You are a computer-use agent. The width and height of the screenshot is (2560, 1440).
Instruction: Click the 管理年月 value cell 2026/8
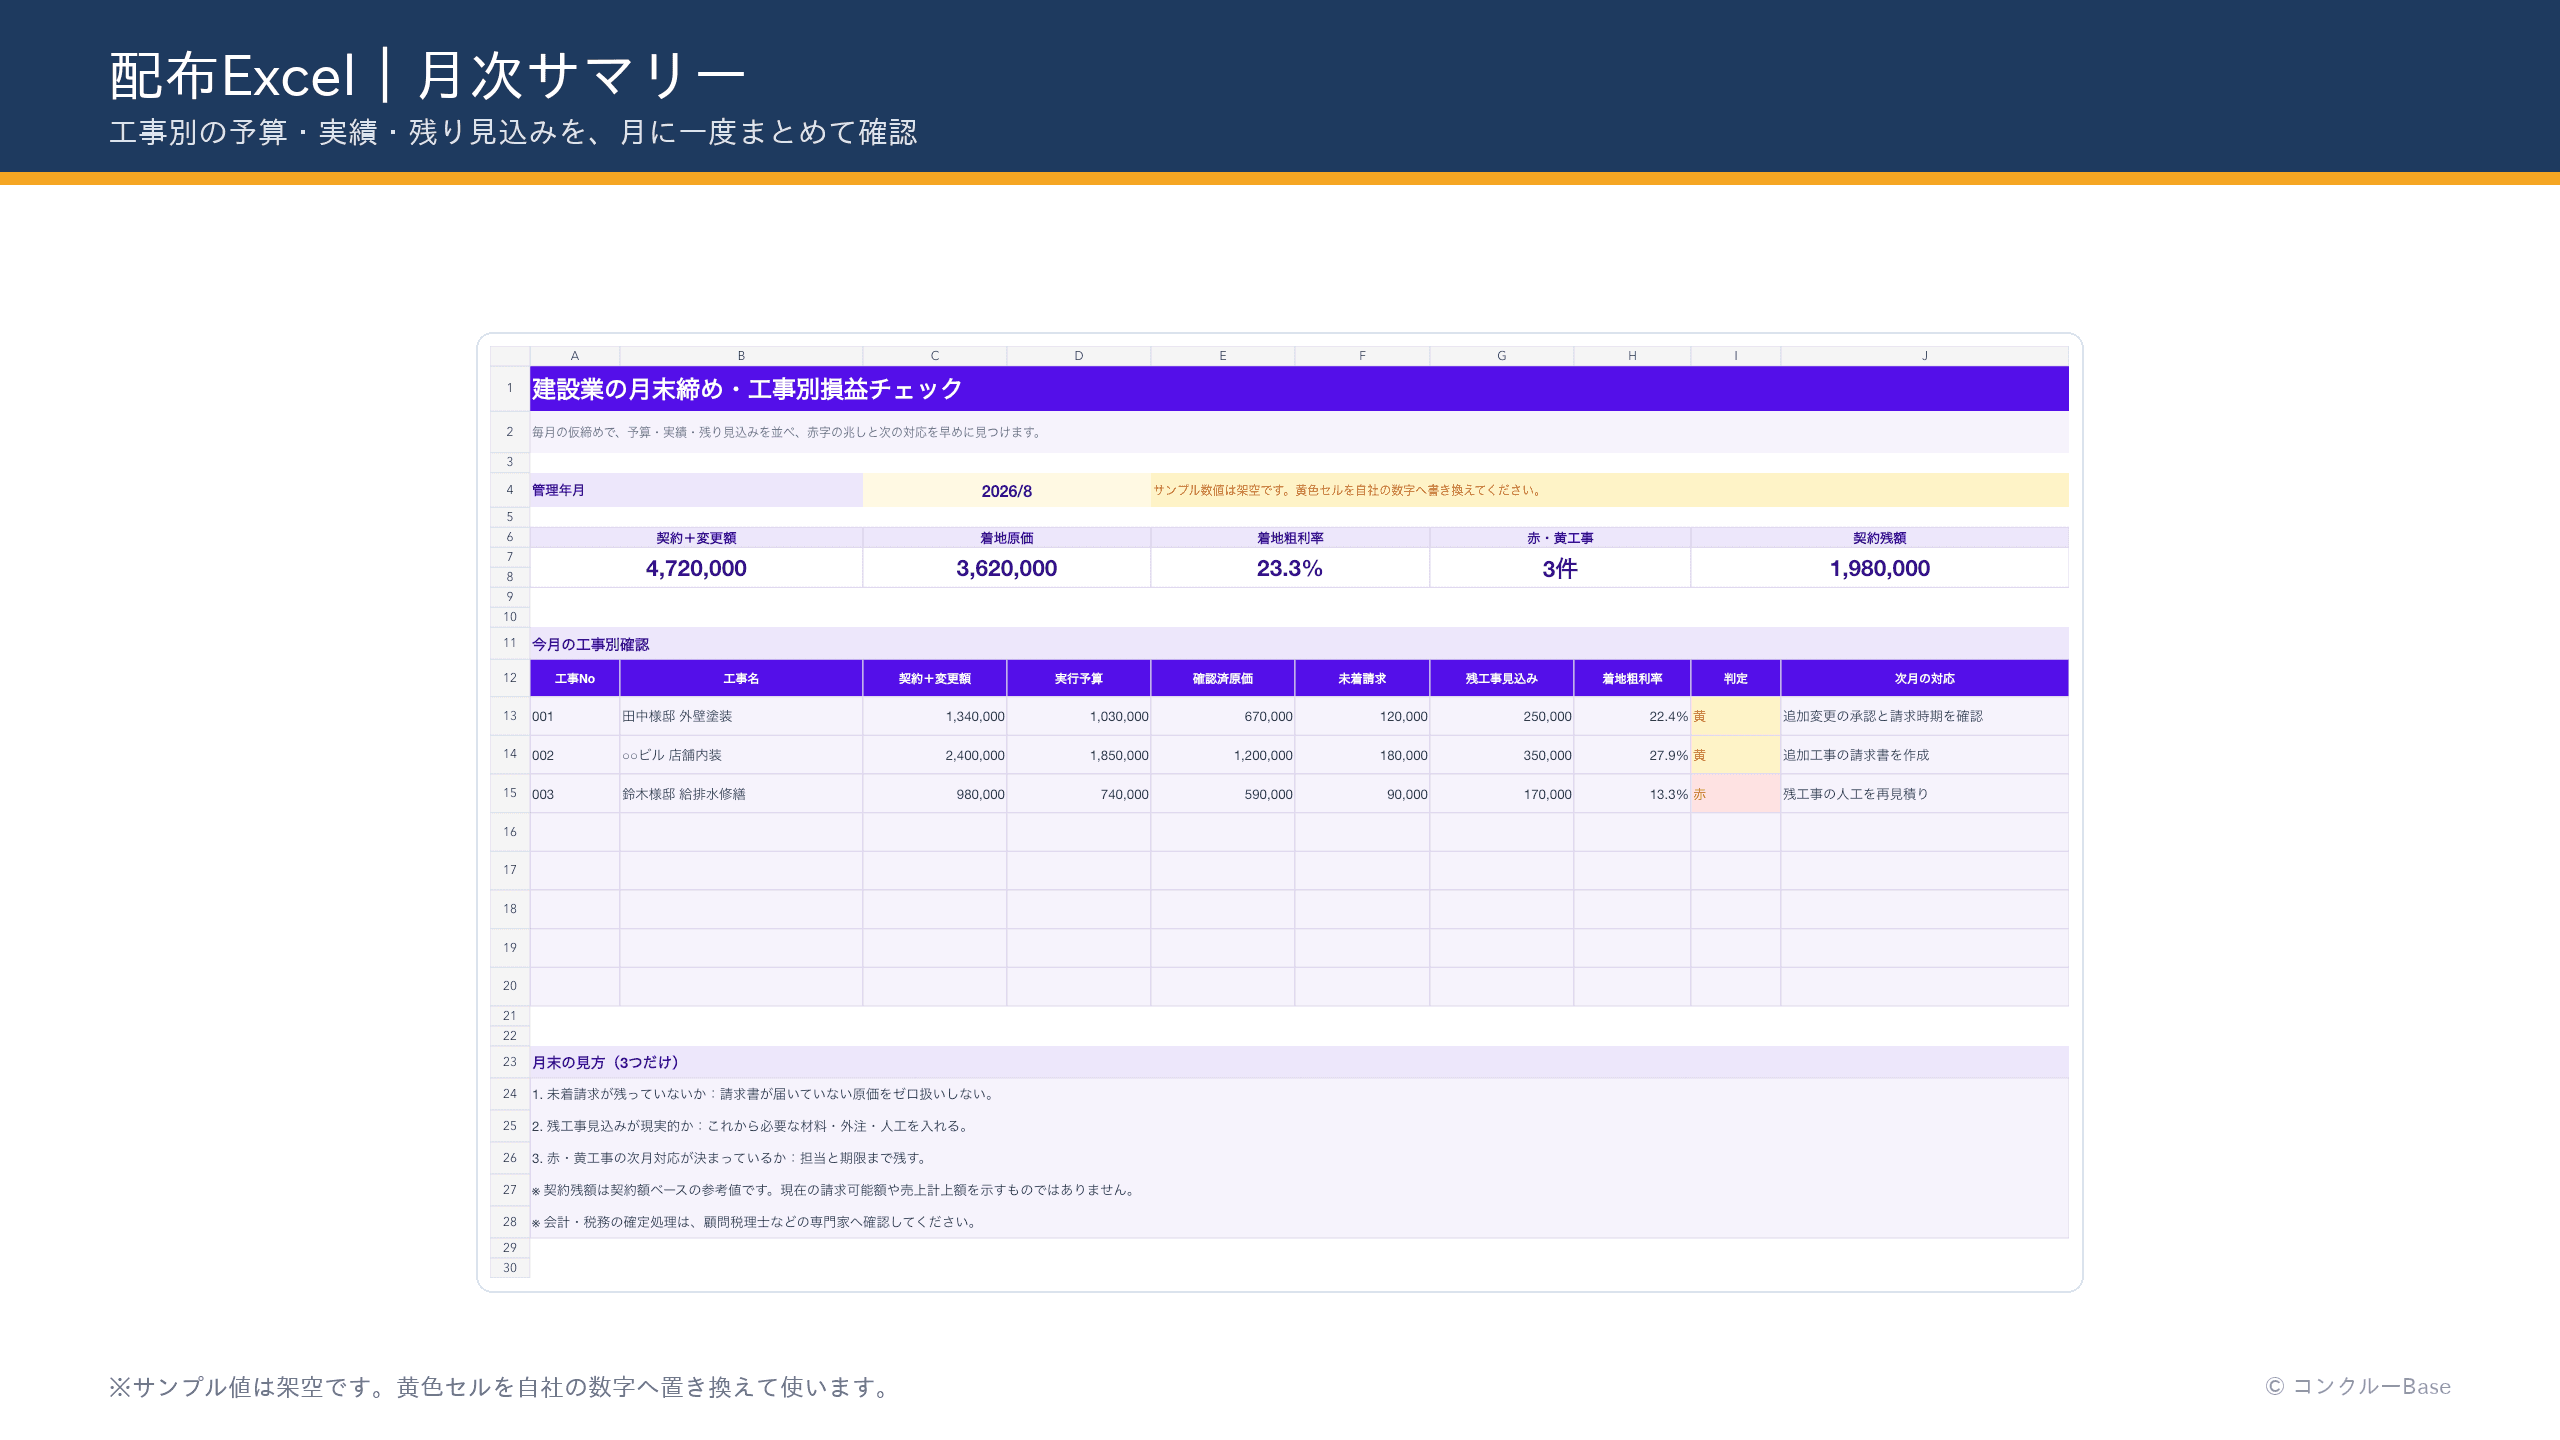point(1006,490)
